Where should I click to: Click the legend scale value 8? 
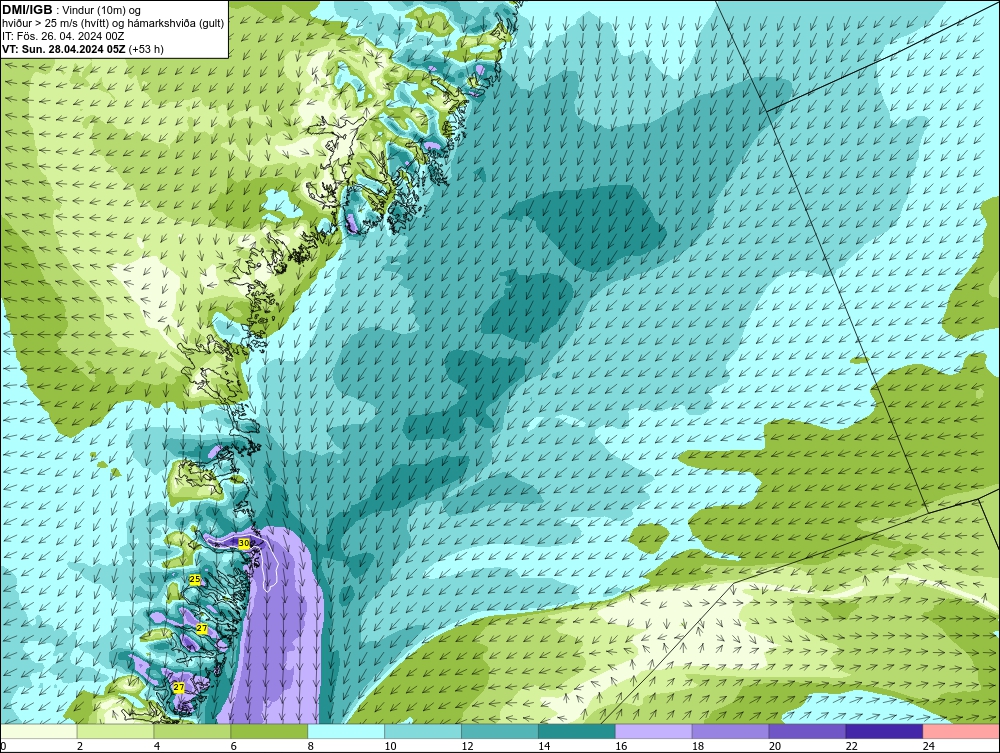[x=311, y=746]
